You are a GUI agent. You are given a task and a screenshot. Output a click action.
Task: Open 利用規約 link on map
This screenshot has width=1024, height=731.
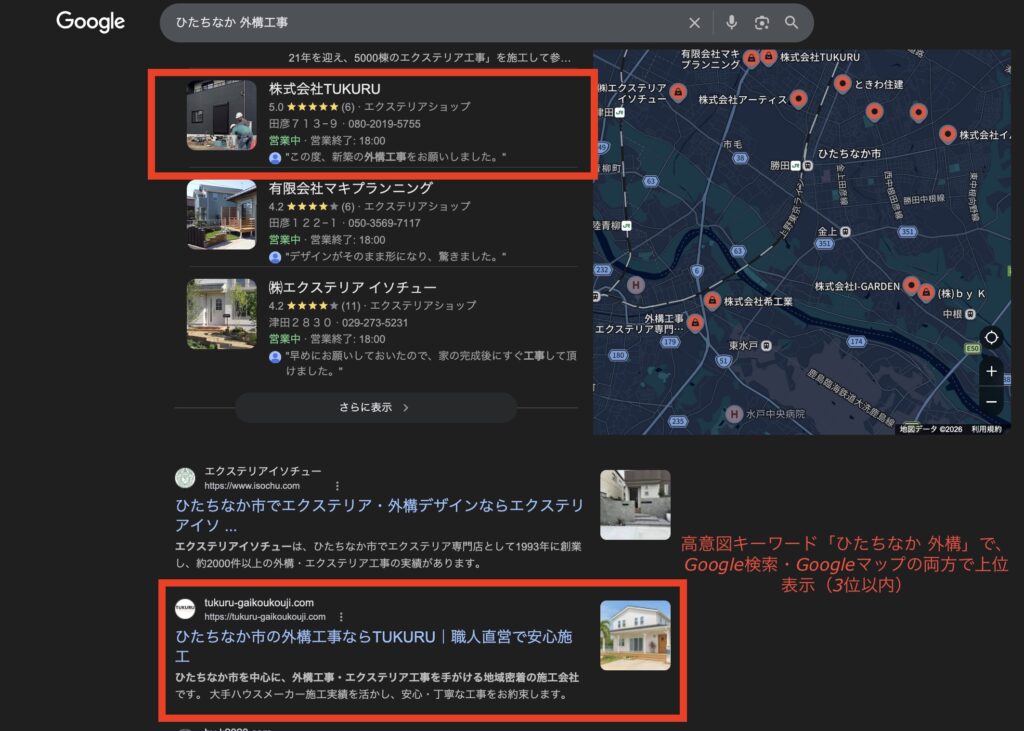[986, 429]
